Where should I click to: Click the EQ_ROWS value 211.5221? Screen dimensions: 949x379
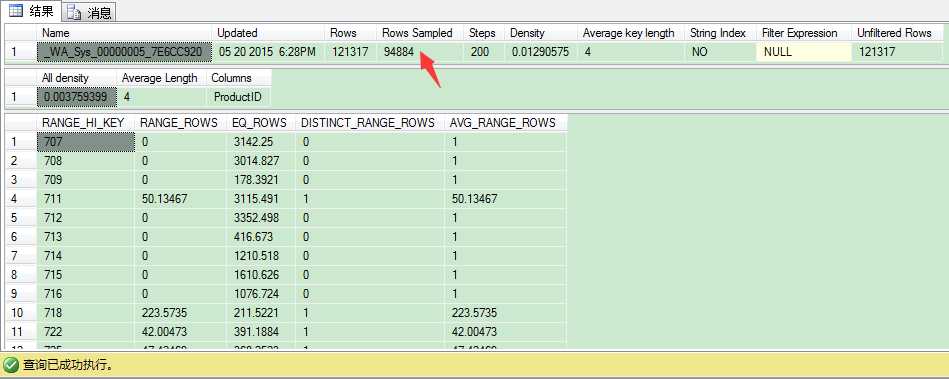point(261,313)
